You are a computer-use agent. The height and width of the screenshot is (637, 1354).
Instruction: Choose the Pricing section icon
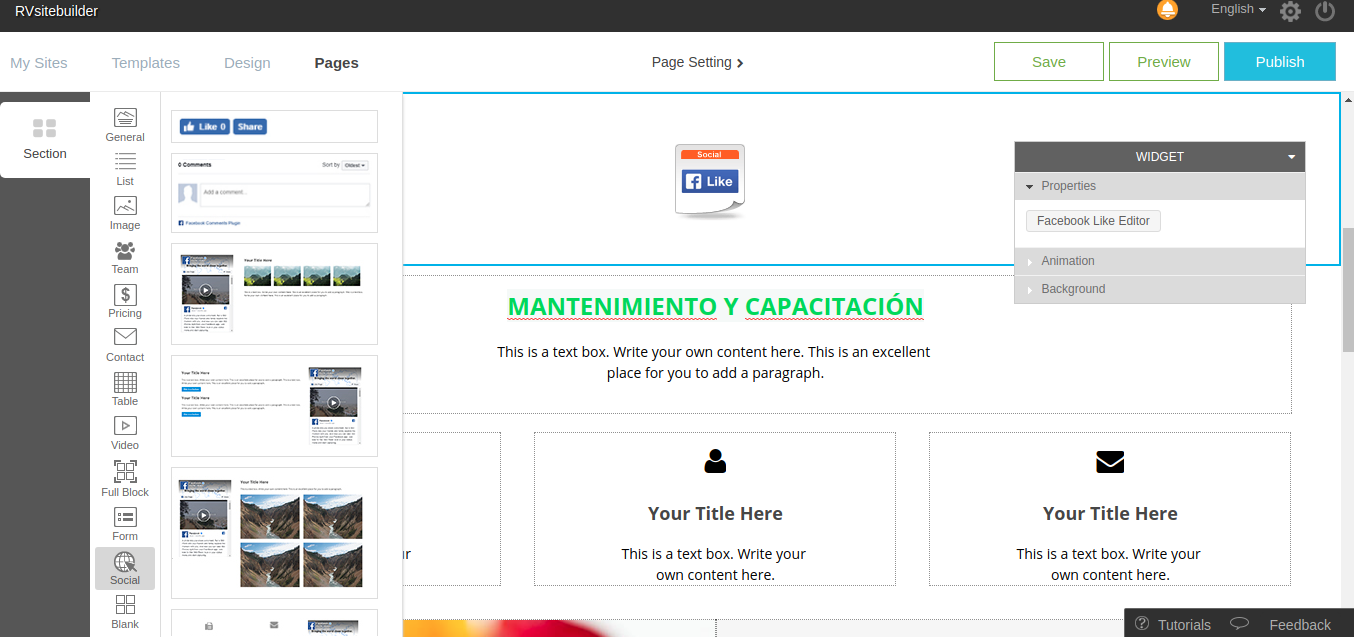click(125, 300)
